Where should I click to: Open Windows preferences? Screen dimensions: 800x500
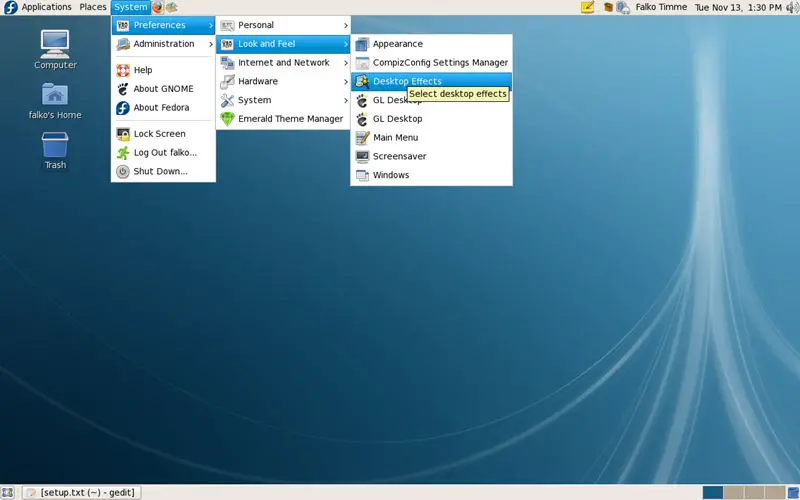432,175
